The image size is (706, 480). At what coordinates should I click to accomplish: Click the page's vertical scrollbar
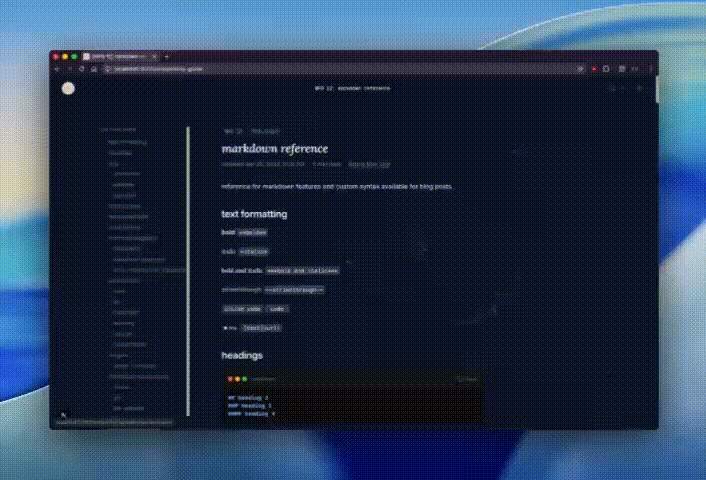point(656,92)
